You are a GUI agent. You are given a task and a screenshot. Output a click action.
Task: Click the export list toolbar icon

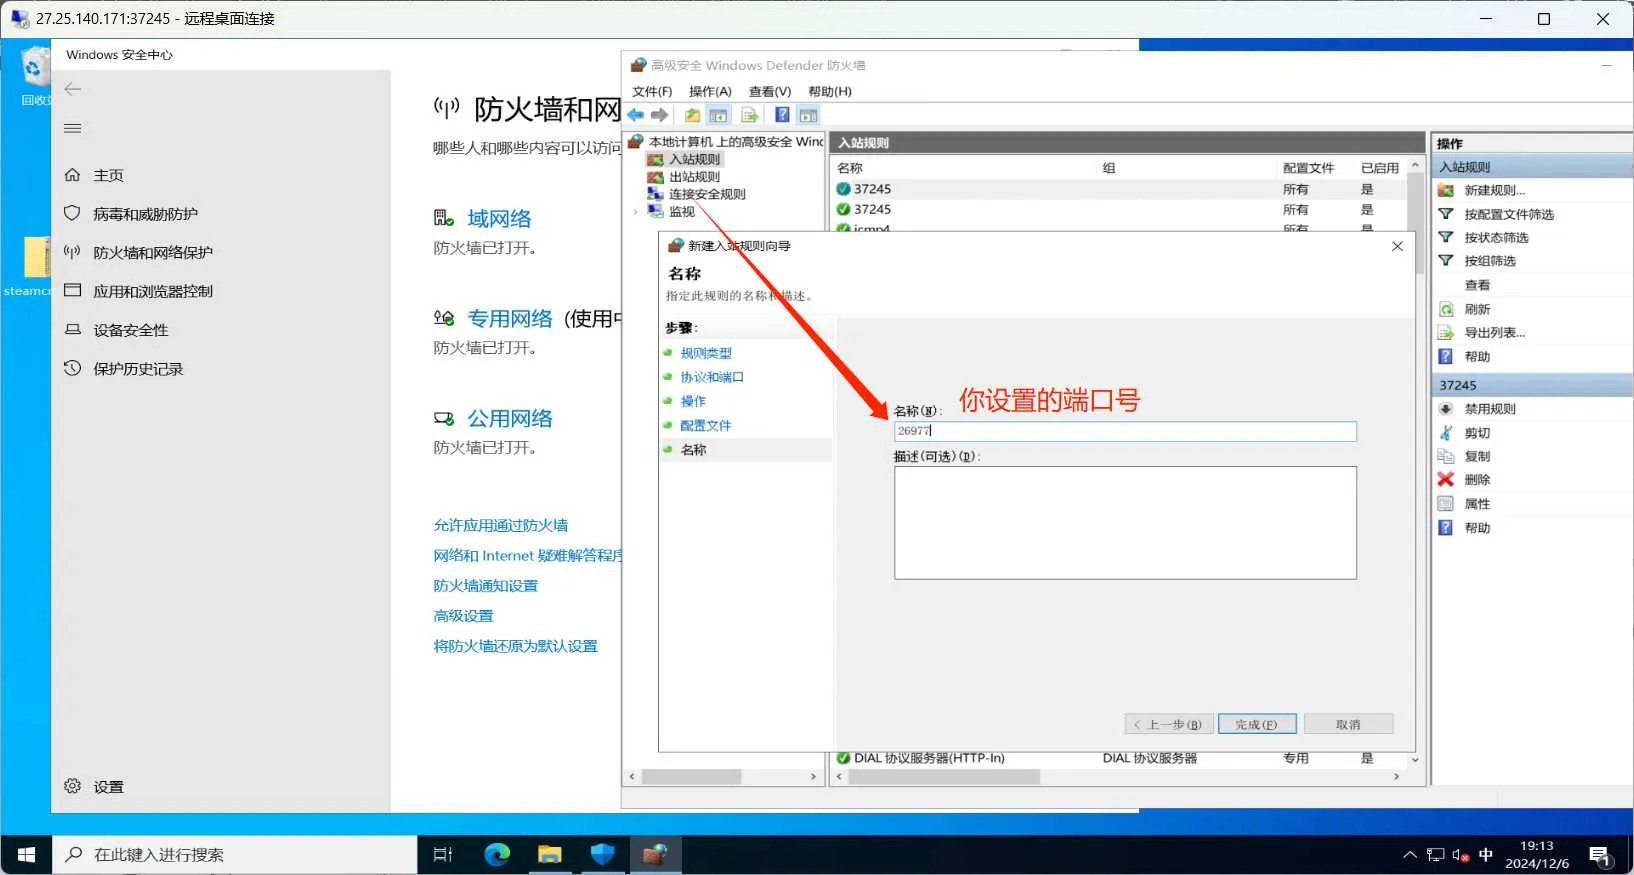click(749, 115)
